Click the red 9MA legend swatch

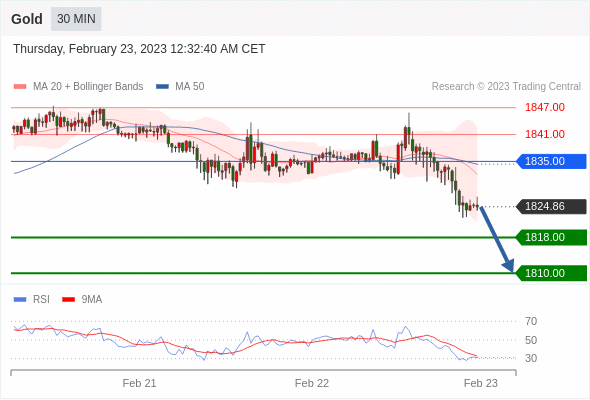68,300
